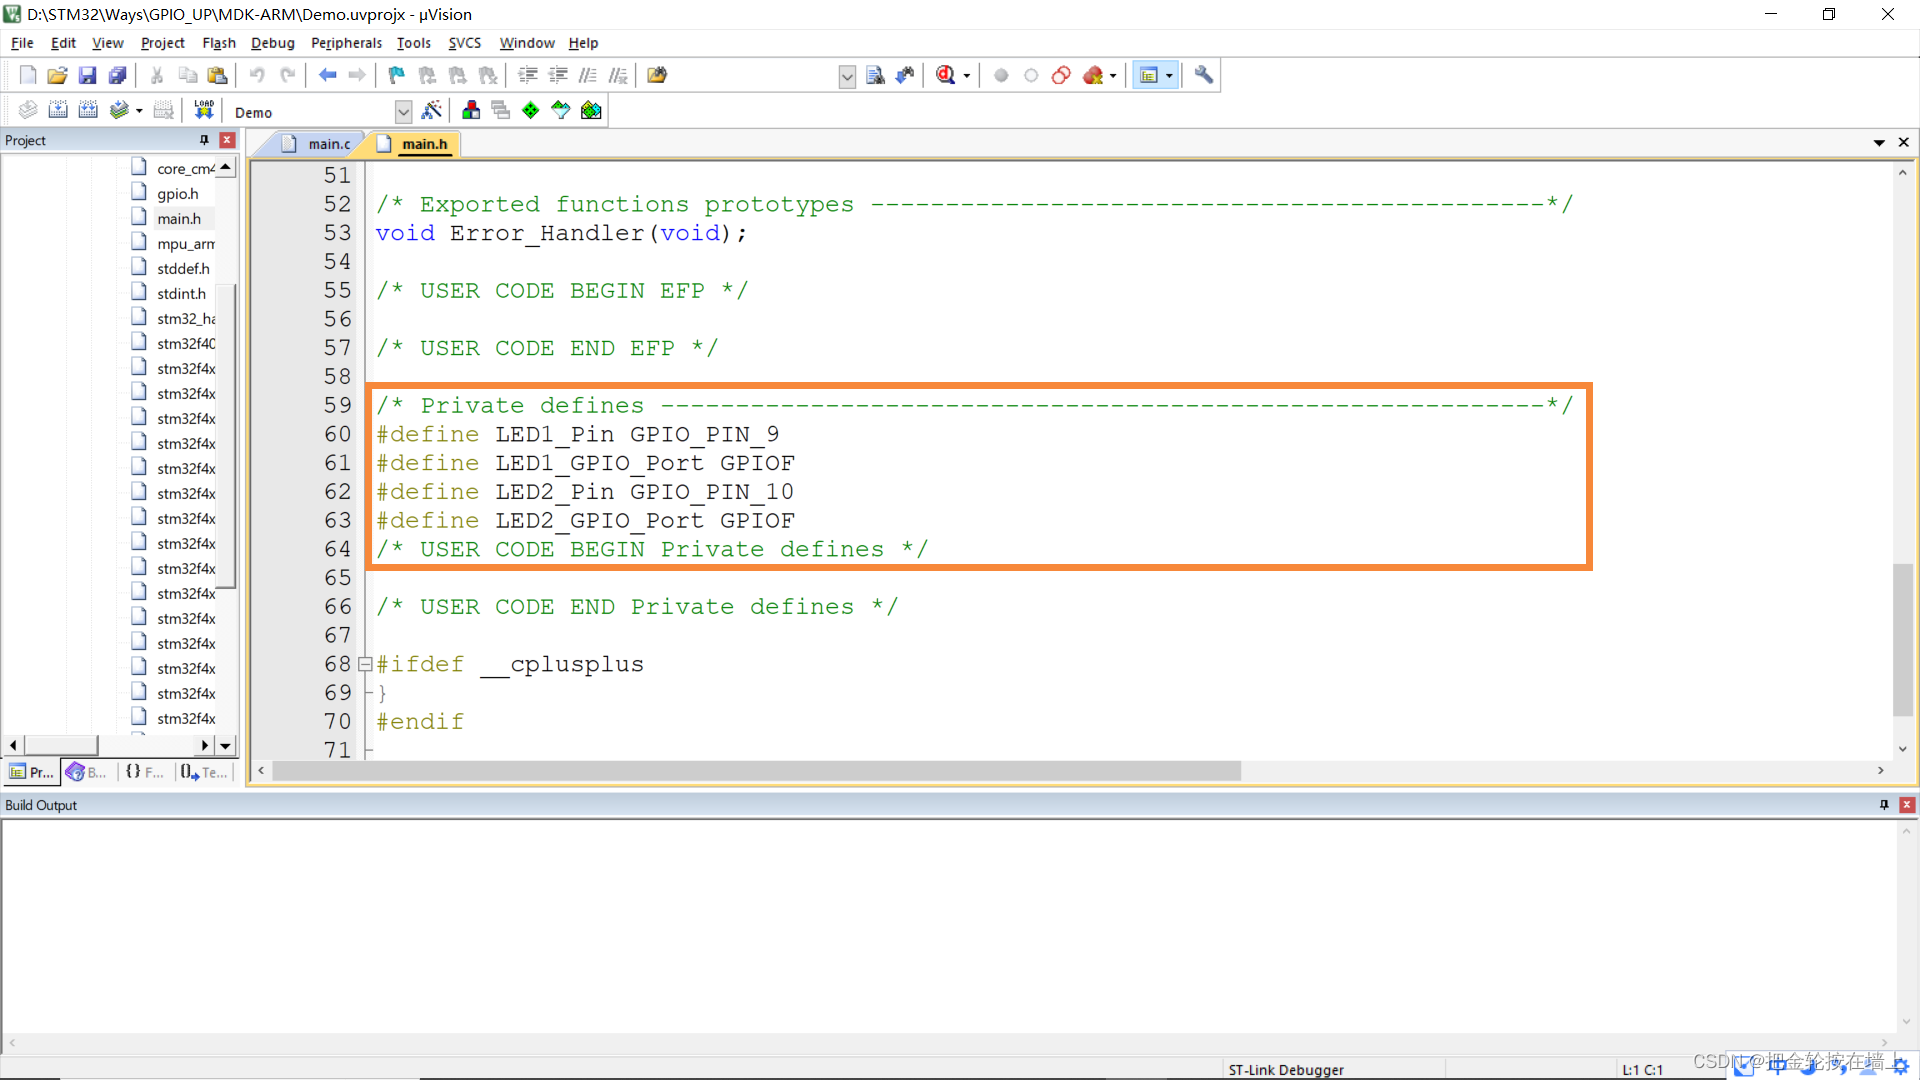This screenshot has width=1920, height=1080.
Task: Pin the Build Output window
Action: 1885,805
